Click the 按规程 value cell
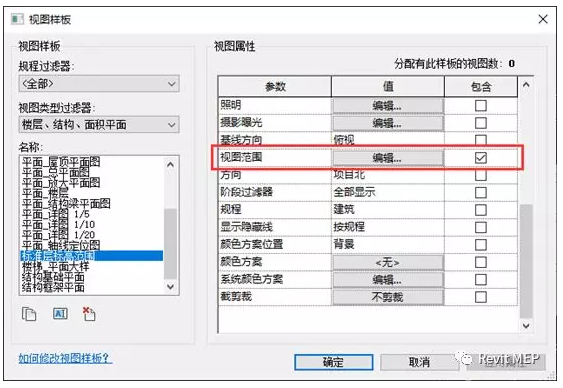Screen dimensions: 563x388 pos(388,227)
